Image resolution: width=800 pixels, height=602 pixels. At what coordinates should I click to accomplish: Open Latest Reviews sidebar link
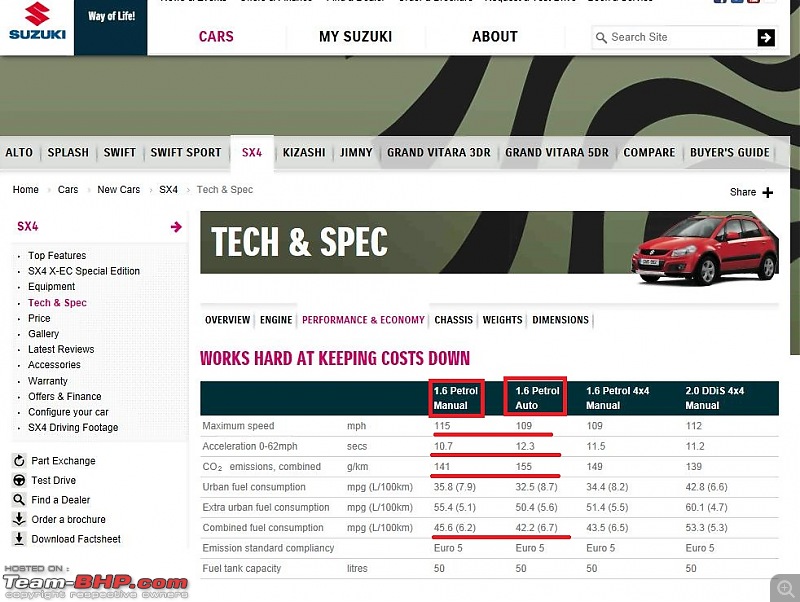(61, 349)
